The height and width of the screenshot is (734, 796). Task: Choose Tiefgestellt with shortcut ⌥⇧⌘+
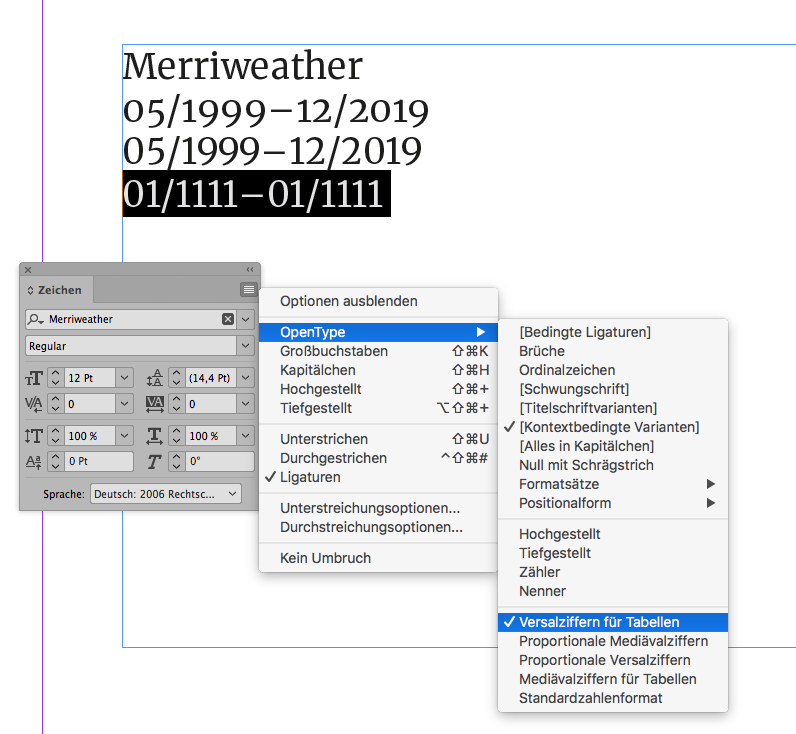378,408
